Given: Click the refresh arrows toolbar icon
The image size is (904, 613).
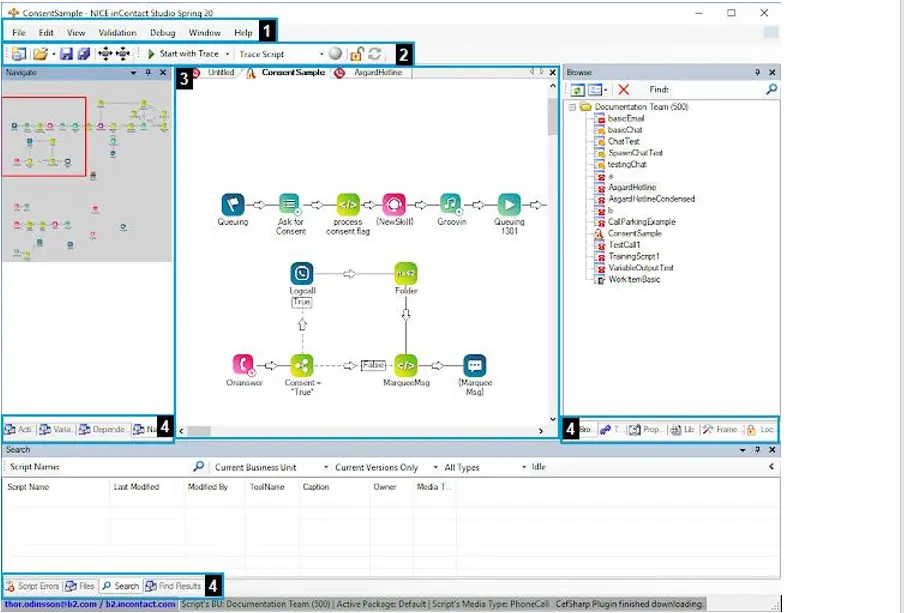Looking at the screenshot, I should point(375,54).
